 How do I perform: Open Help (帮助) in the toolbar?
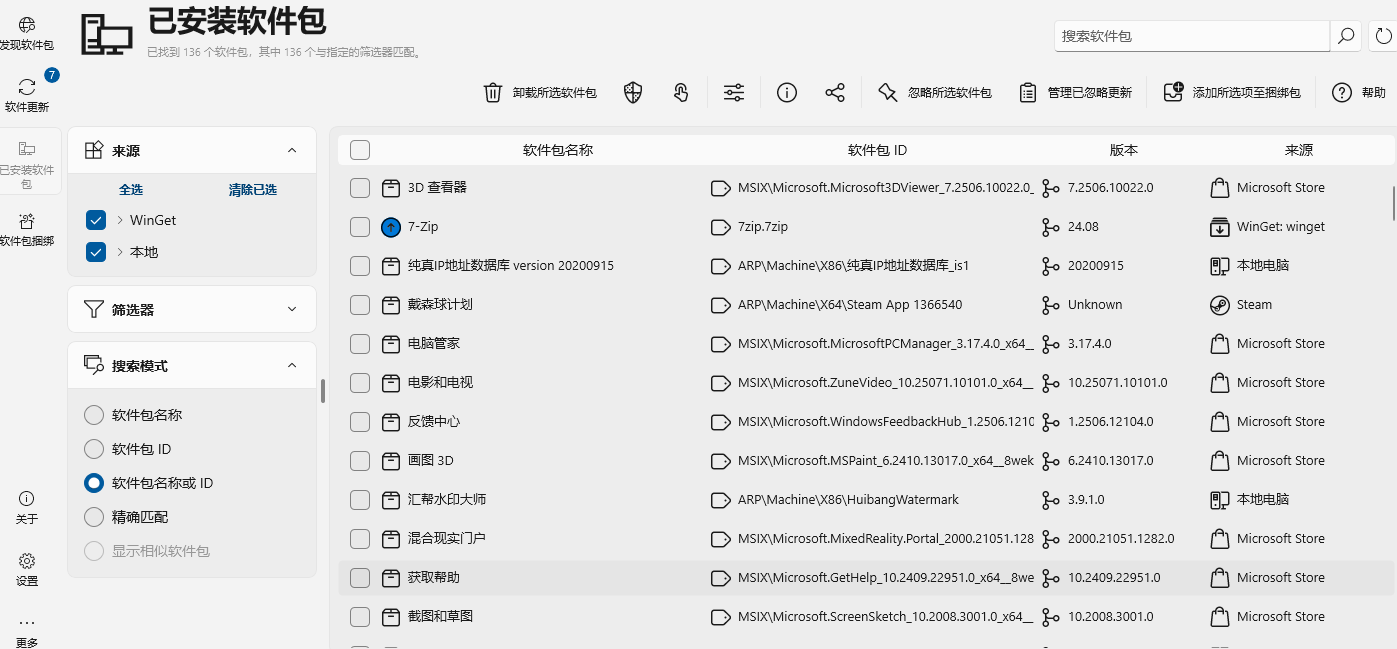click(1359, 92)
